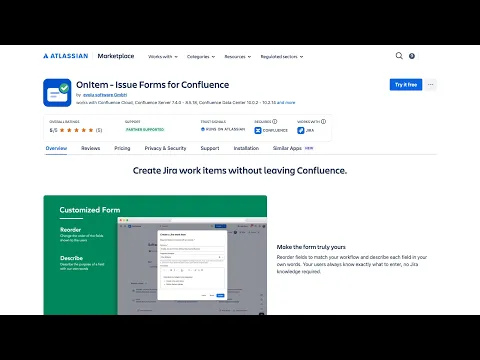
Task: Show info for Works With label
Action: pyautogui.click(x=323, y=121)
